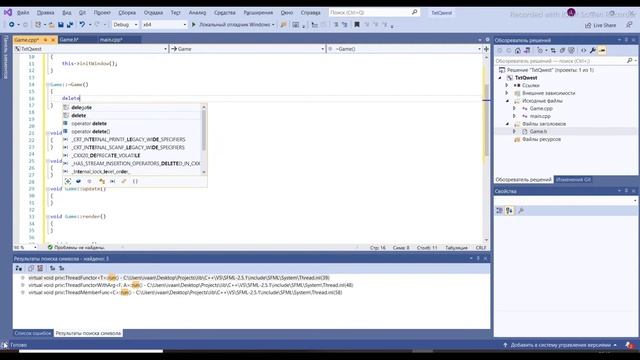Open Properties via wrench icon in Solution Explorer

pos(593,51)
